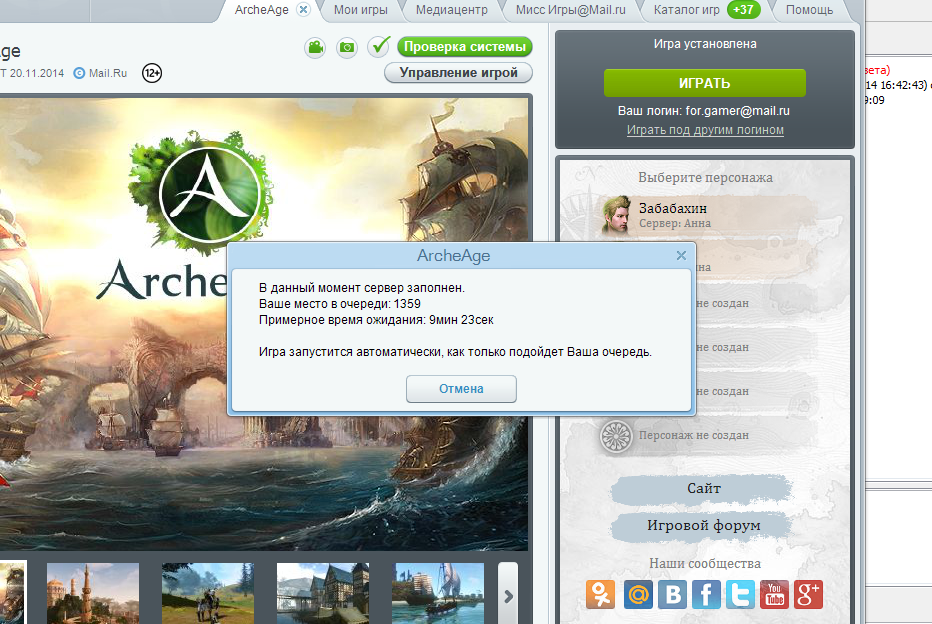932x624 pixels.
Task: Open the Помощь tab
Action: pyautogui.click(x=809, y=10)
